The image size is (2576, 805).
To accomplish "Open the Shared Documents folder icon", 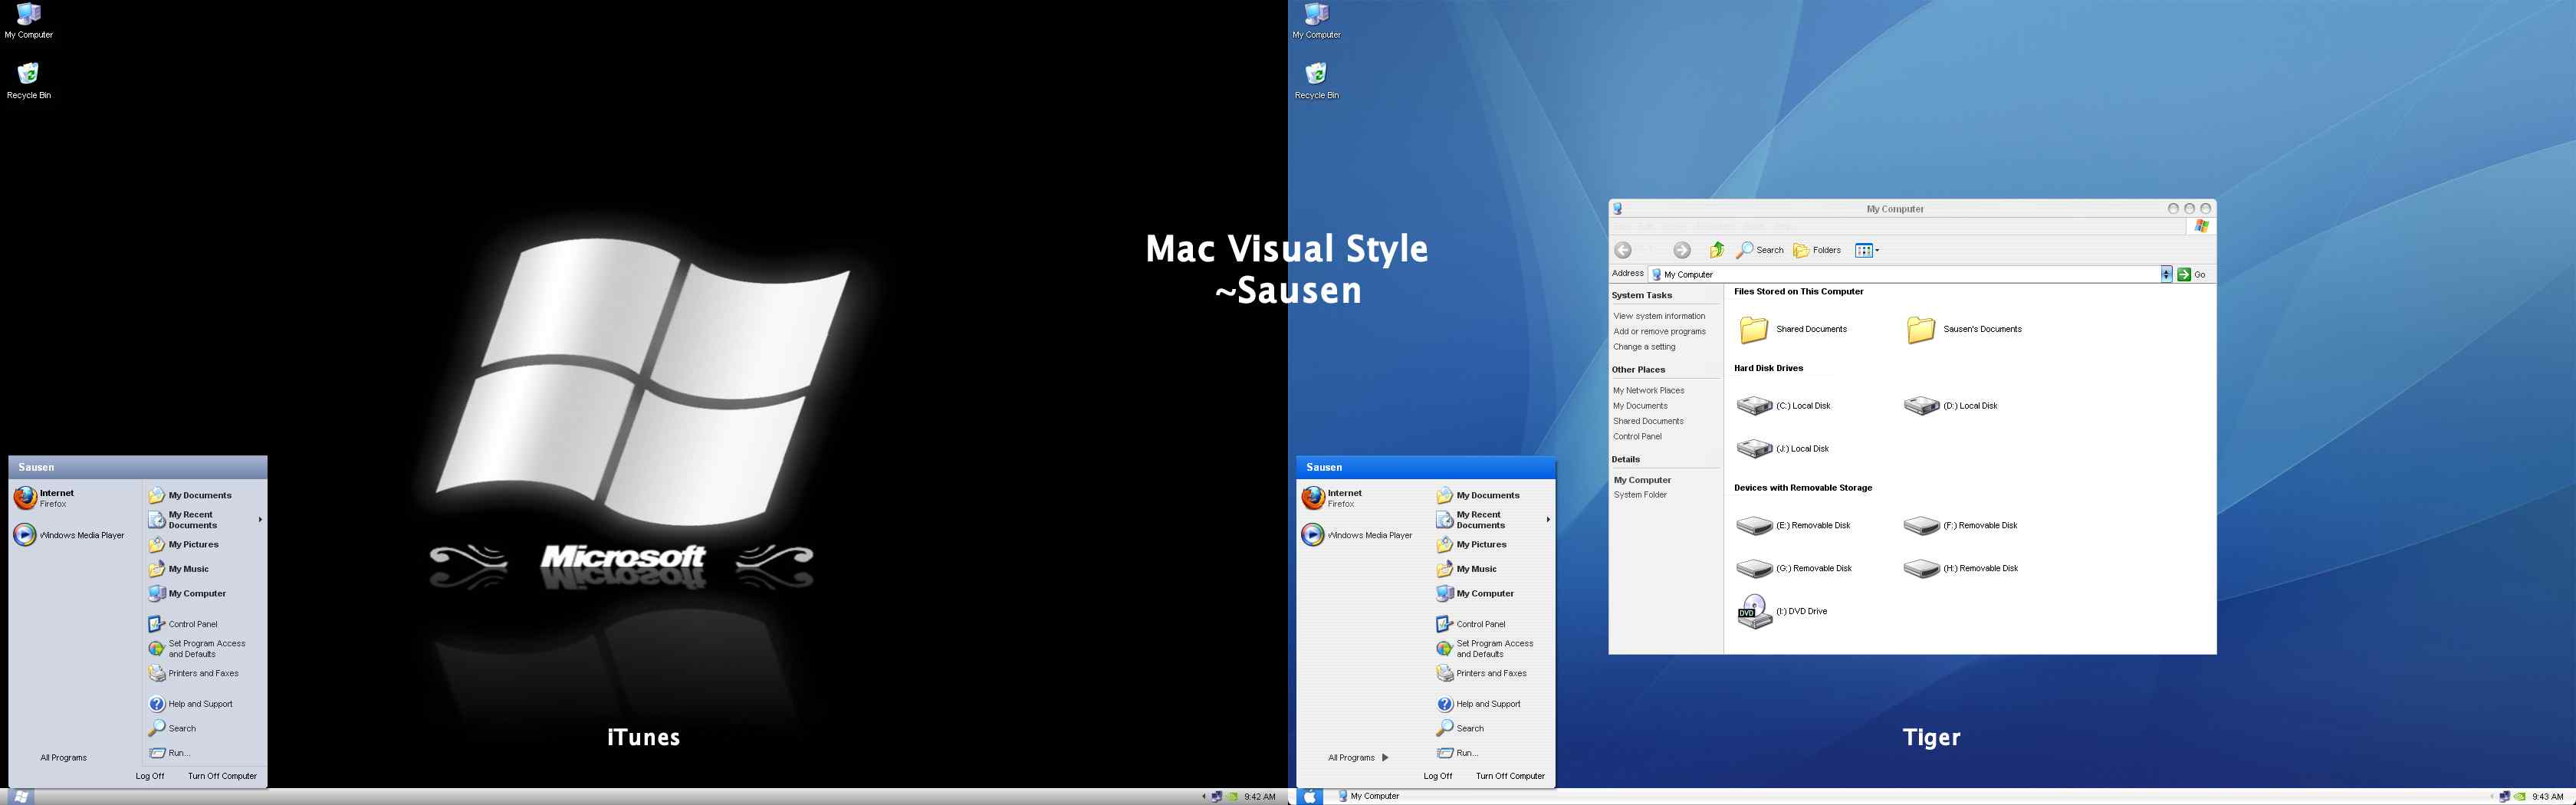I will tap(1754, 329).
